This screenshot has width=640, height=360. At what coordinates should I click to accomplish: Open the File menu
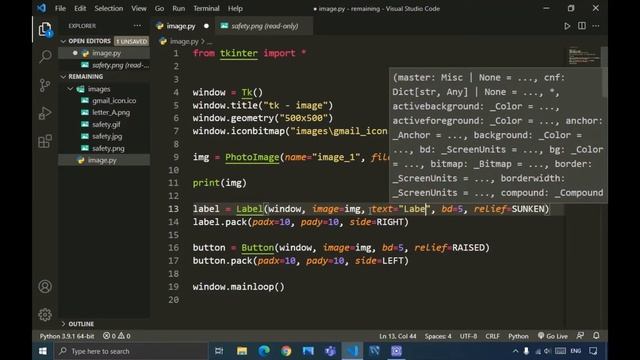(x=60, y=8)
